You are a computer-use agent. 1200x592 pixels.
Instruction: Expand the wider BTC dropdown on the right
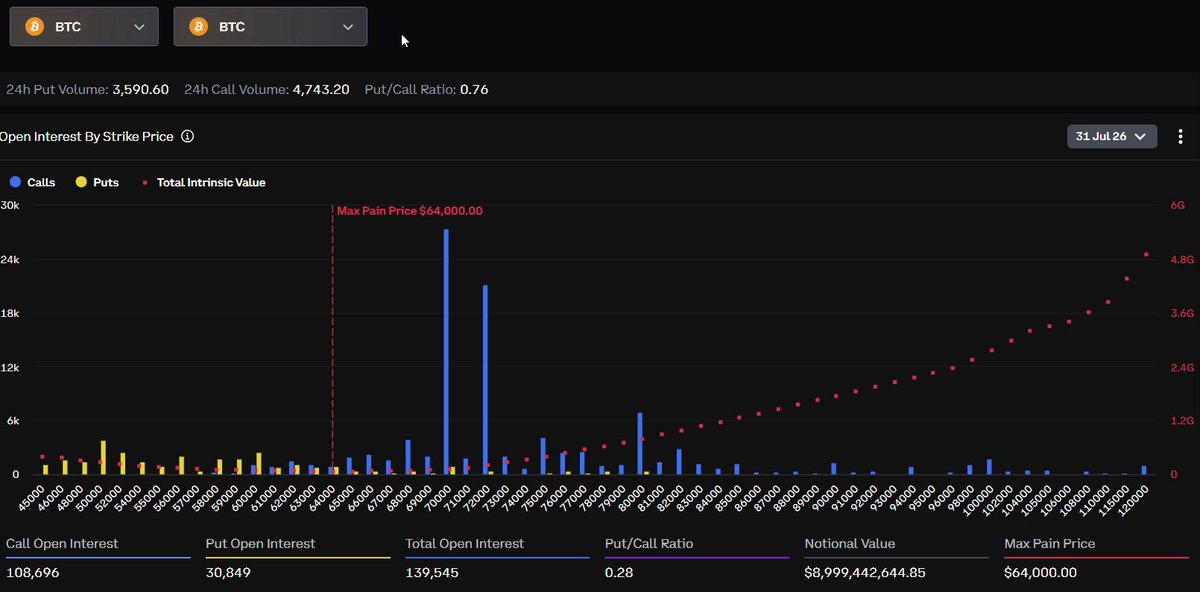(270, 27)
